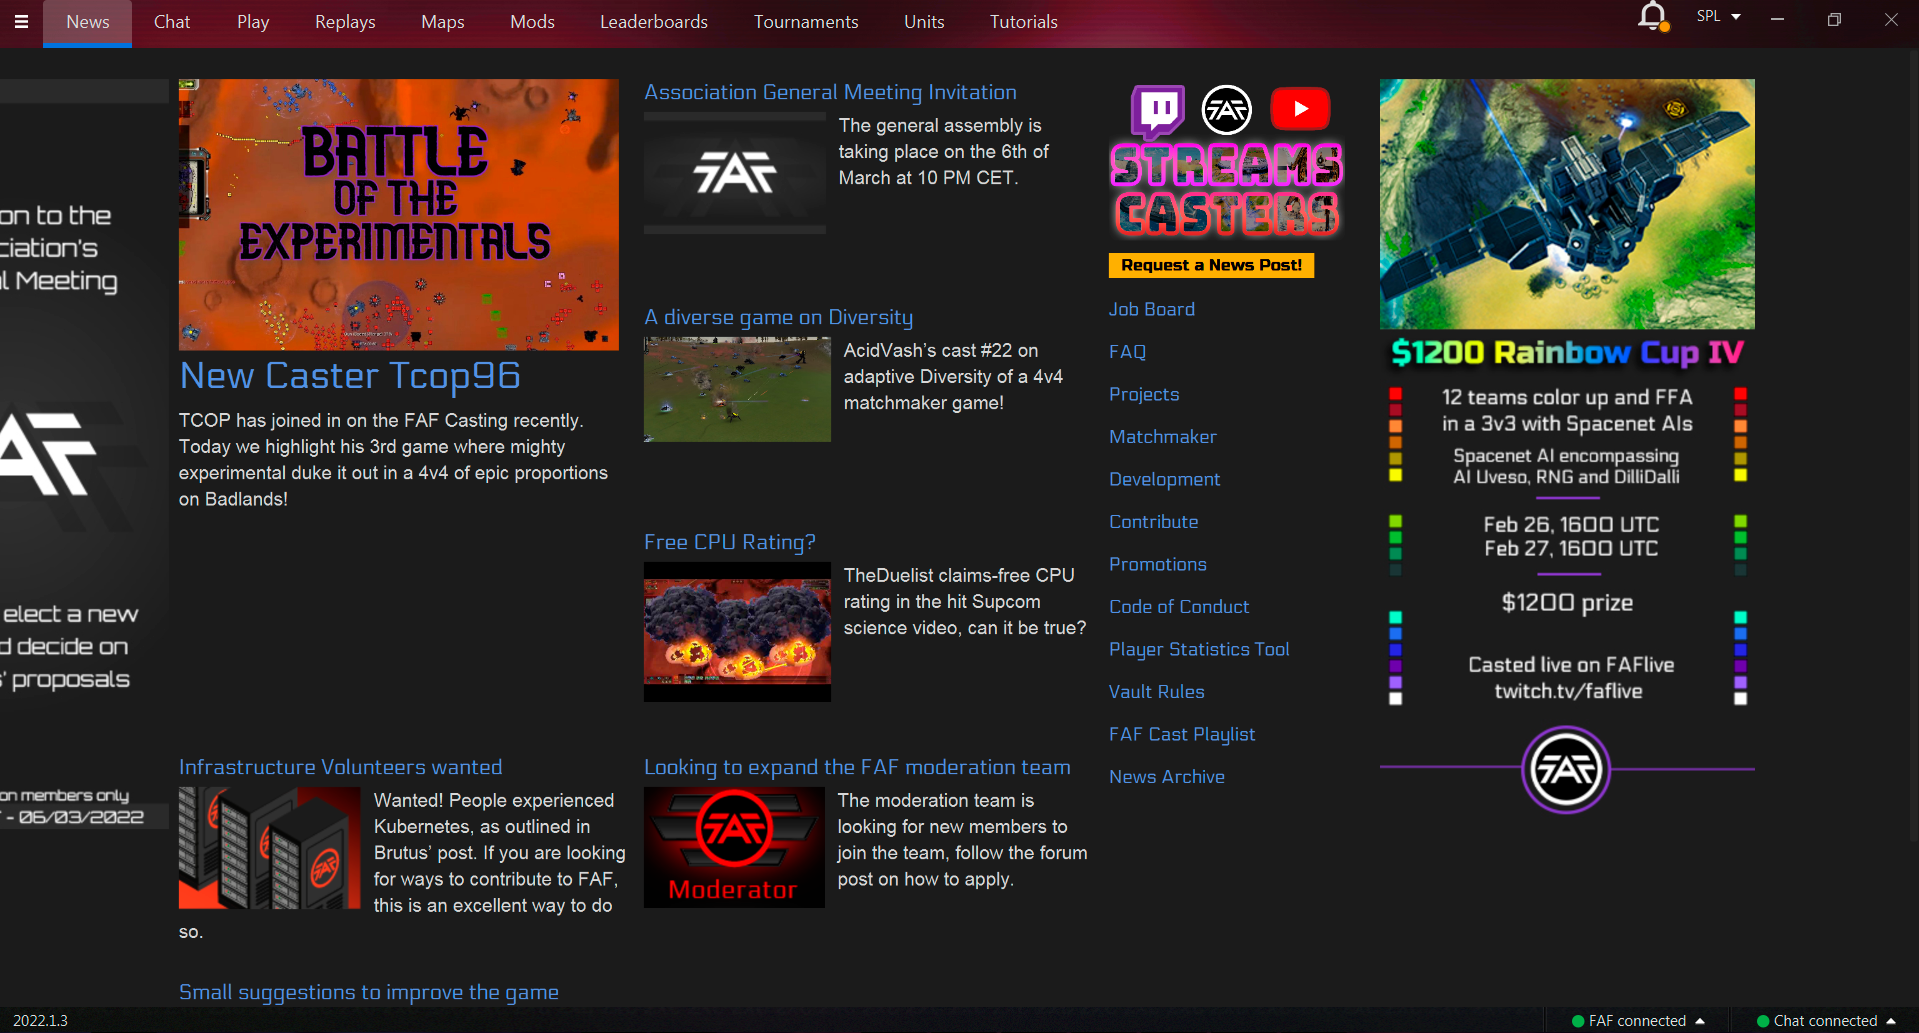Viewport: 1919px width, 1033px height.
Task: Expand the FAF connected status arrow
Action: [x=1700, y=1021]
